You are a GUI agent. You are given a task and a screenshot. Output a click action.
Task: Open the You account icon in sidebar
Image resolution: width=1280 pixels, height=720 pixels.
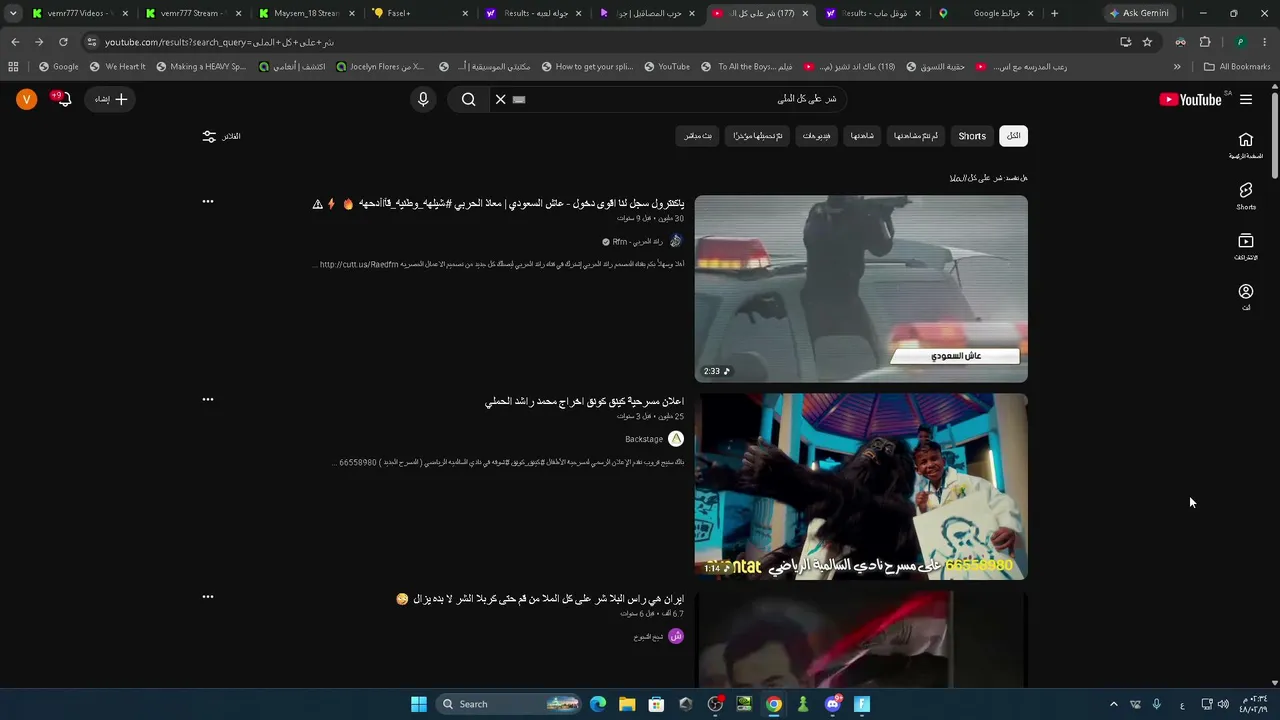tap(1246, 296)
